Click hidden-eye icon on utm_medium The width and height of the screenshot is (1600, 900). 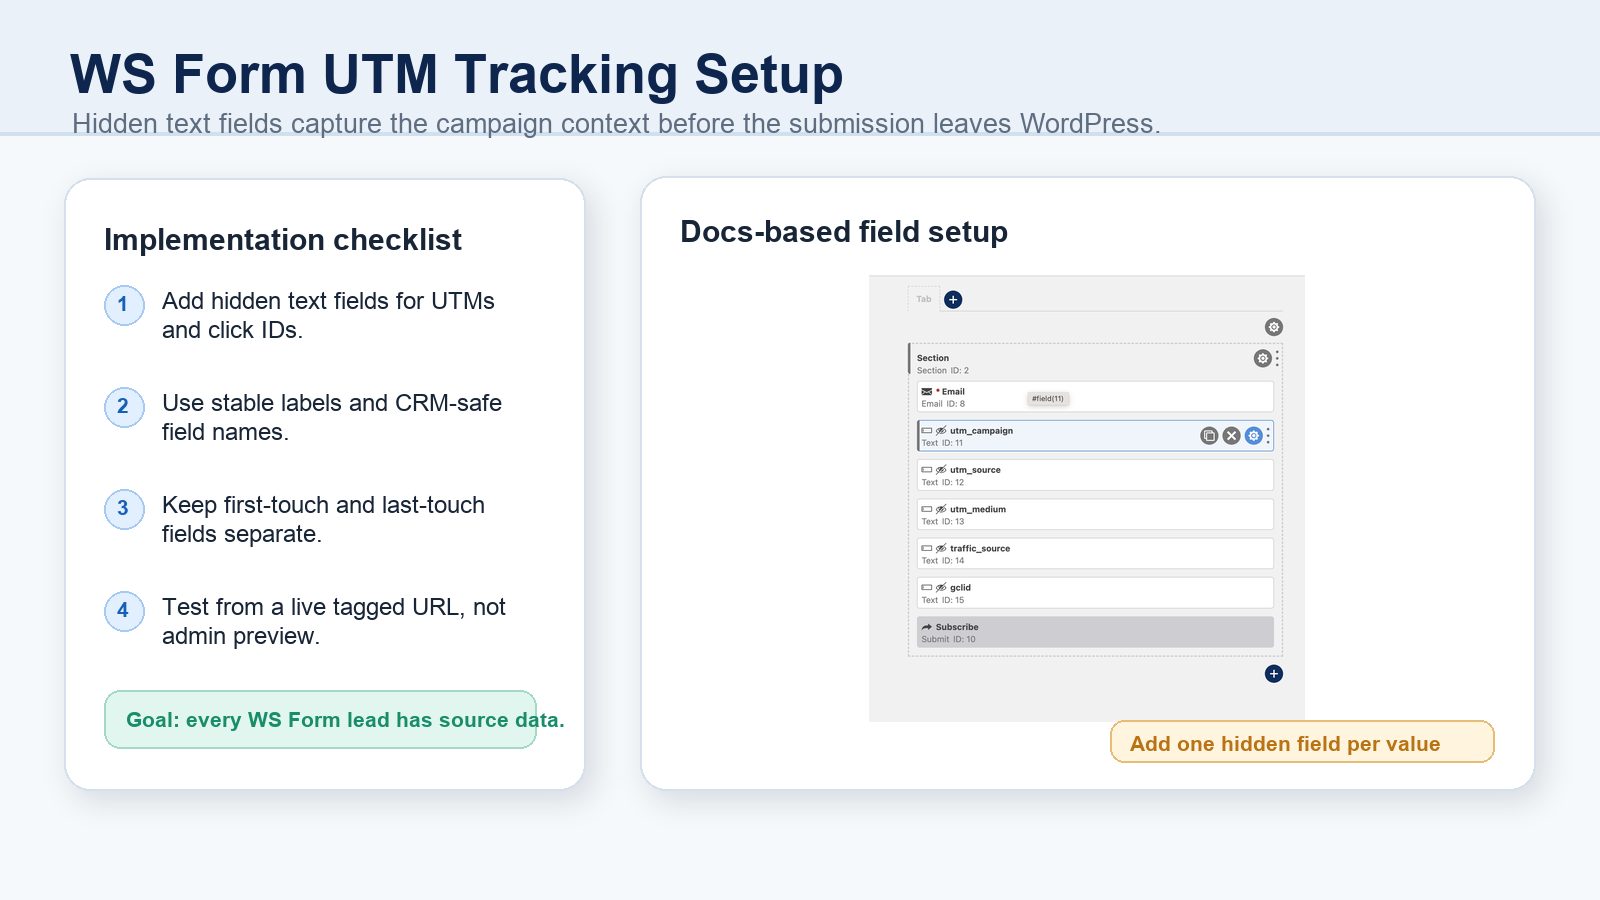click(941, 509)
